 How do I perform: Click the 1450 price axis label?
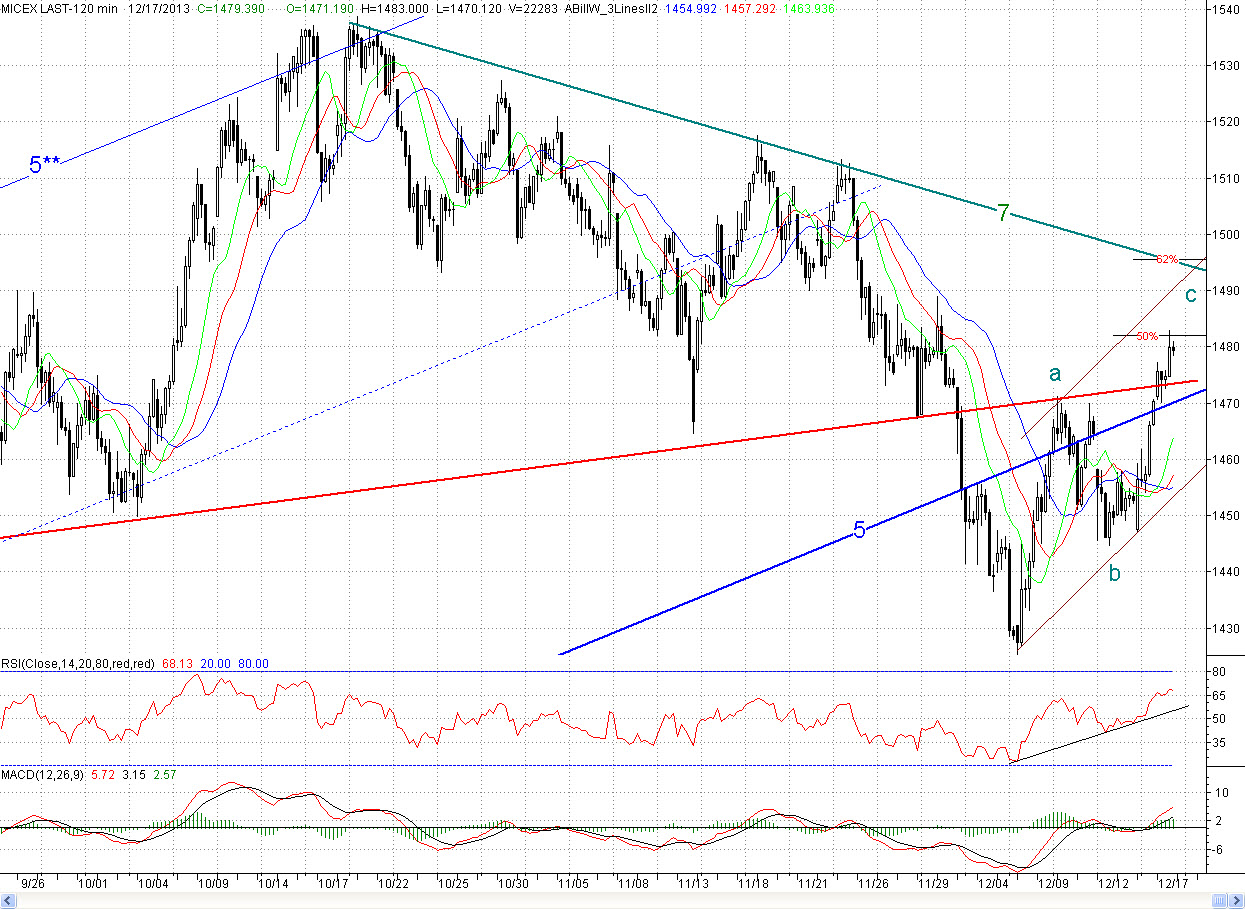(x=1225, y=516)
